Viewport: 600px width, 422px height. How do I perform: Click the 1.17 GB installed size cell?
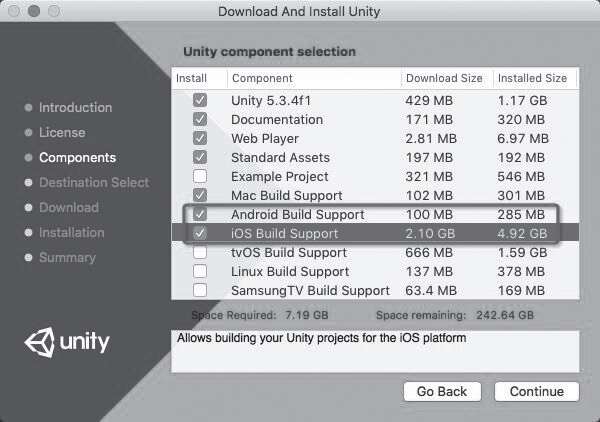(522, 101)
